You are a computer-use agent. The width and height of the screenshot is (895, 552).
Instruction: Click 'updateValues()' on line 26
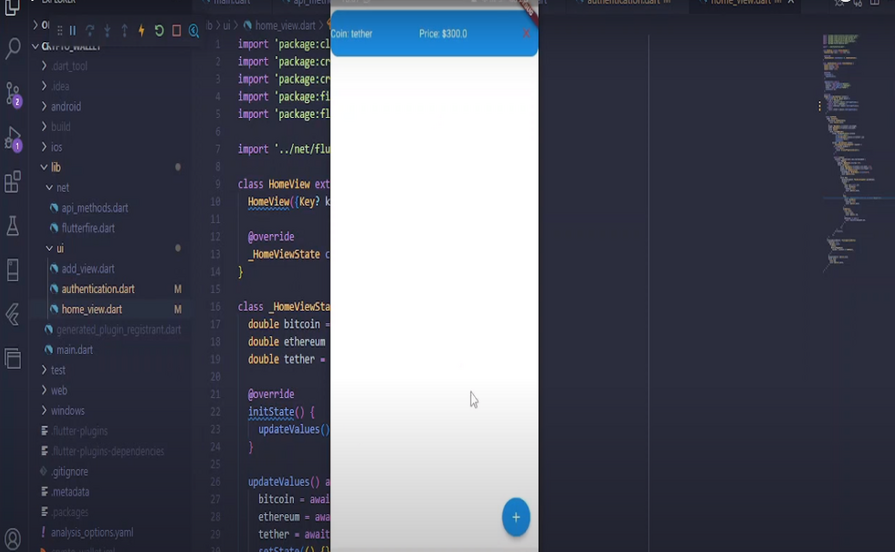pyautogui.click(x=284, y=482)
